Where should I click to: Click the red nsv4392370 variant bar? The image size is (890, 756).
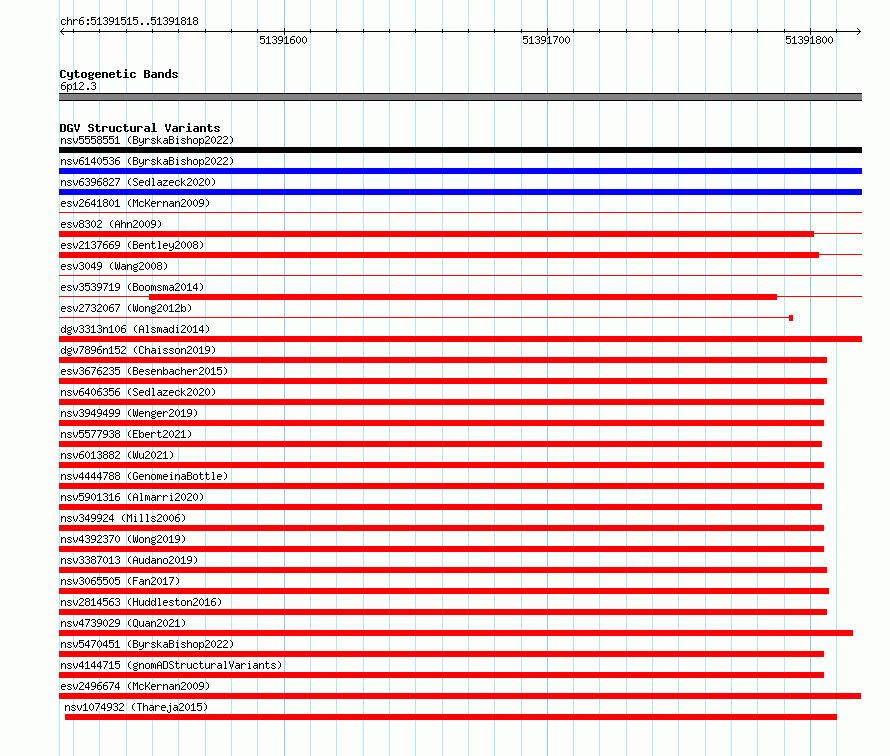click(442, 549)
